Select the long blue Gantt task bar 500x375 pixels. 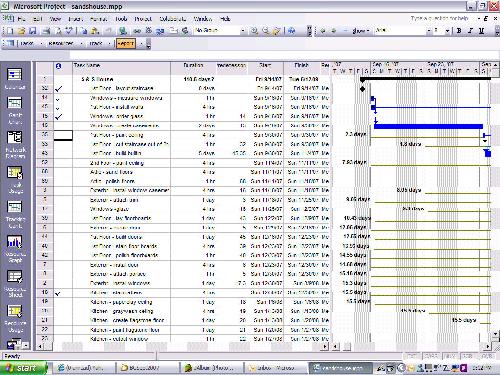428,126
